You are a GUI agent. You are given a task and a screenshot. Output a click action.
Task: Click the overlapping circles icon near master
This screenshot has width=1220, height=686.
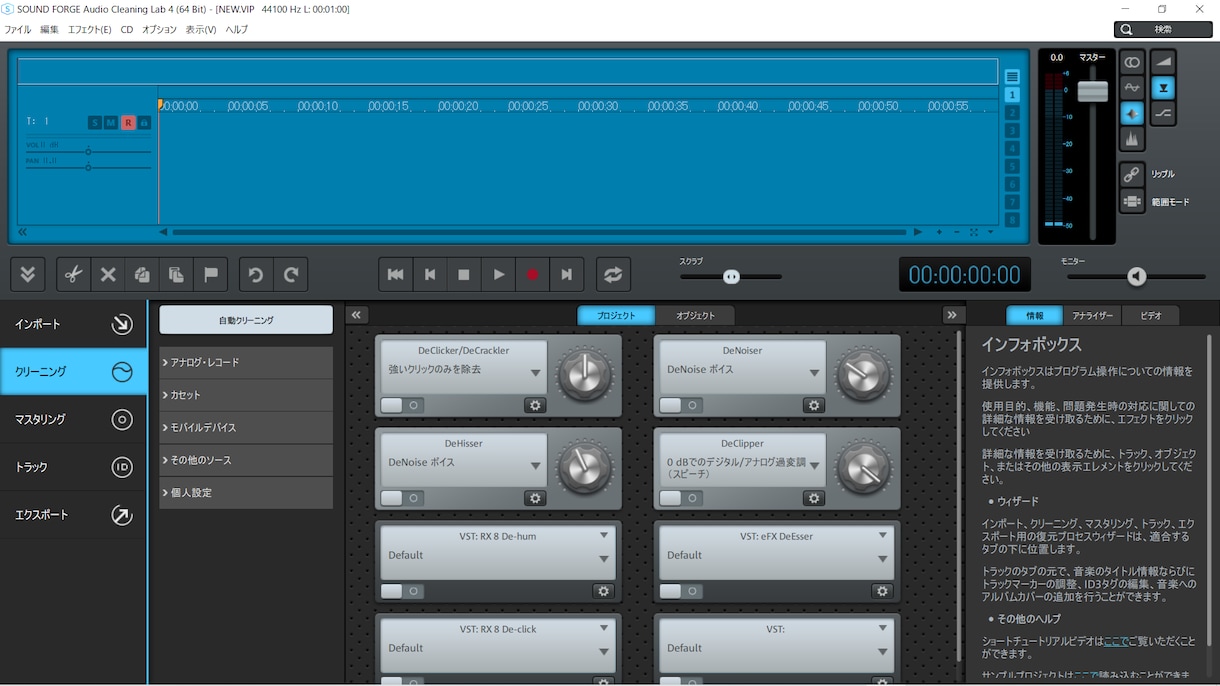(x=1132, y=62)
